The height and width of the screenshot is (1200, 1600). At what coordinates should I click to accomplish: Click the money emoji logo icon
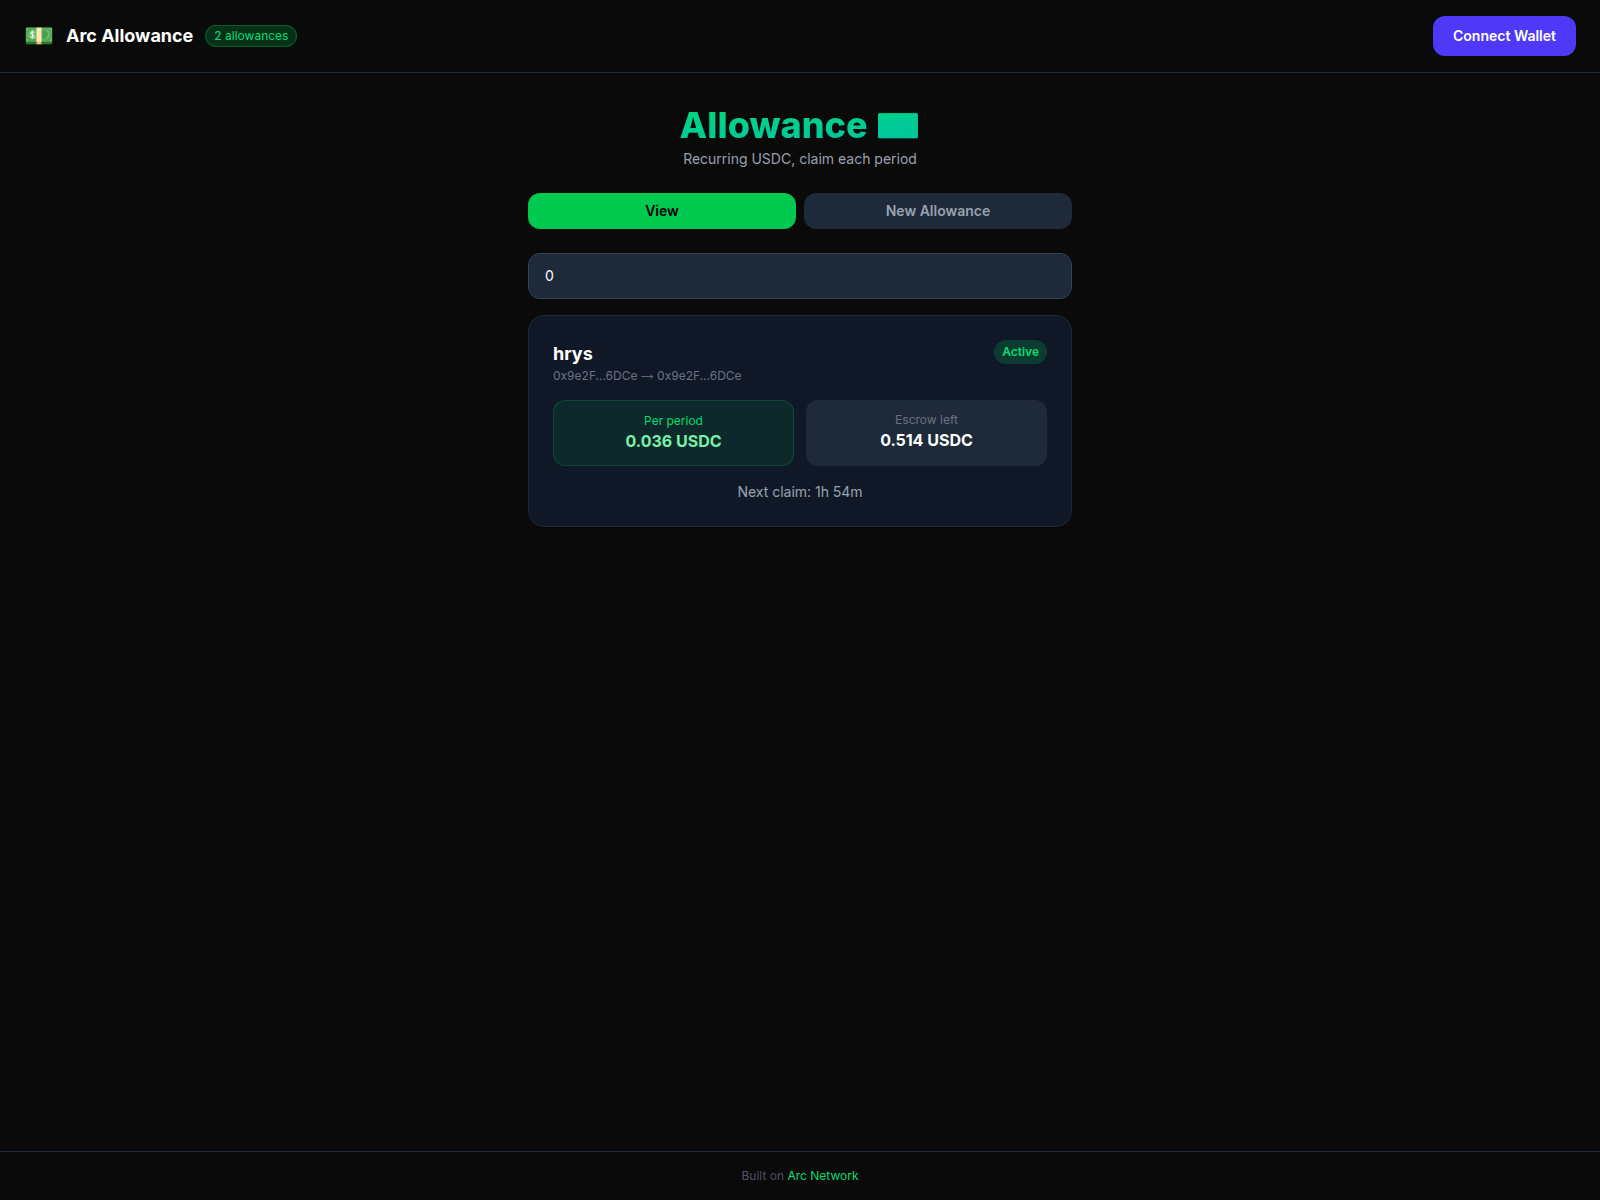point(39,36)
